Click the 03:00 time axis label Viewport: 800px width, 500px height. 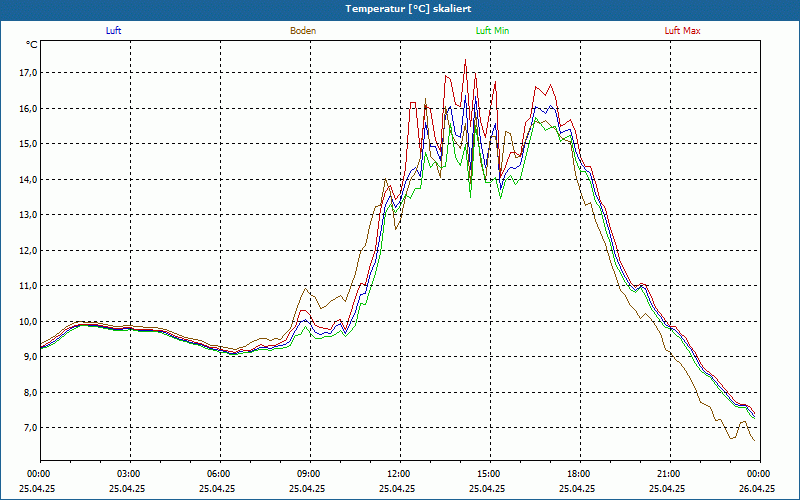pos(131,474)
